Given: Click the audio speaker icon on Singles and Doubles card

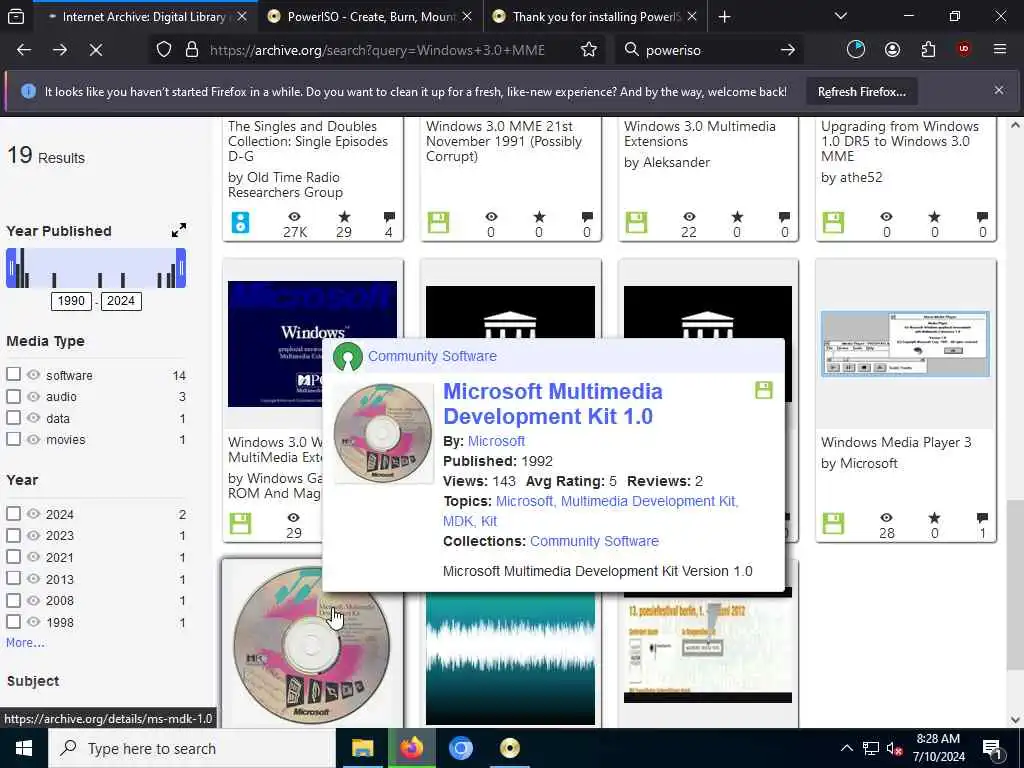Looking at the screenshot, I should [240, 223].
